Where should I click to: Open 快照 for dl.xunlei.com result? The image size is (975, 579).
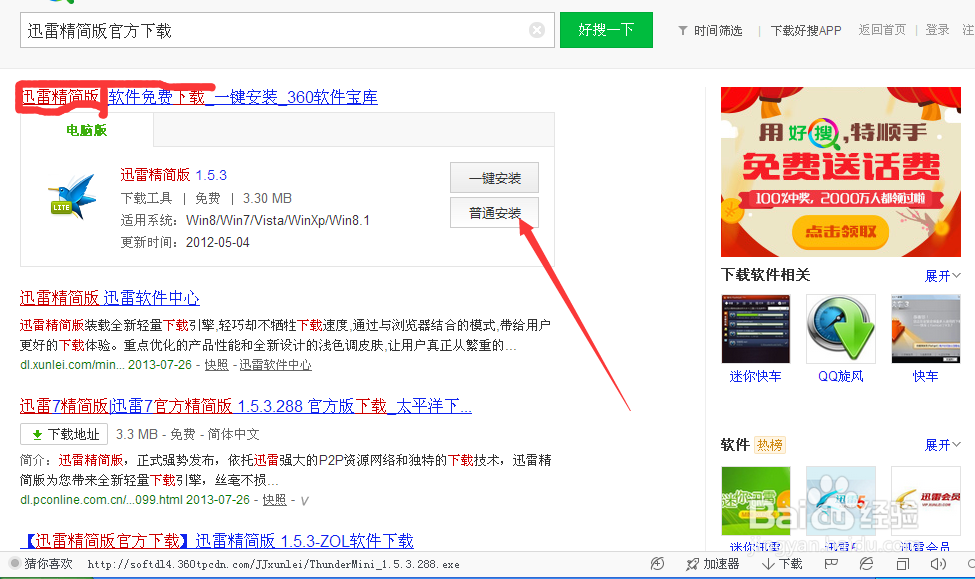tap(216, 365)
